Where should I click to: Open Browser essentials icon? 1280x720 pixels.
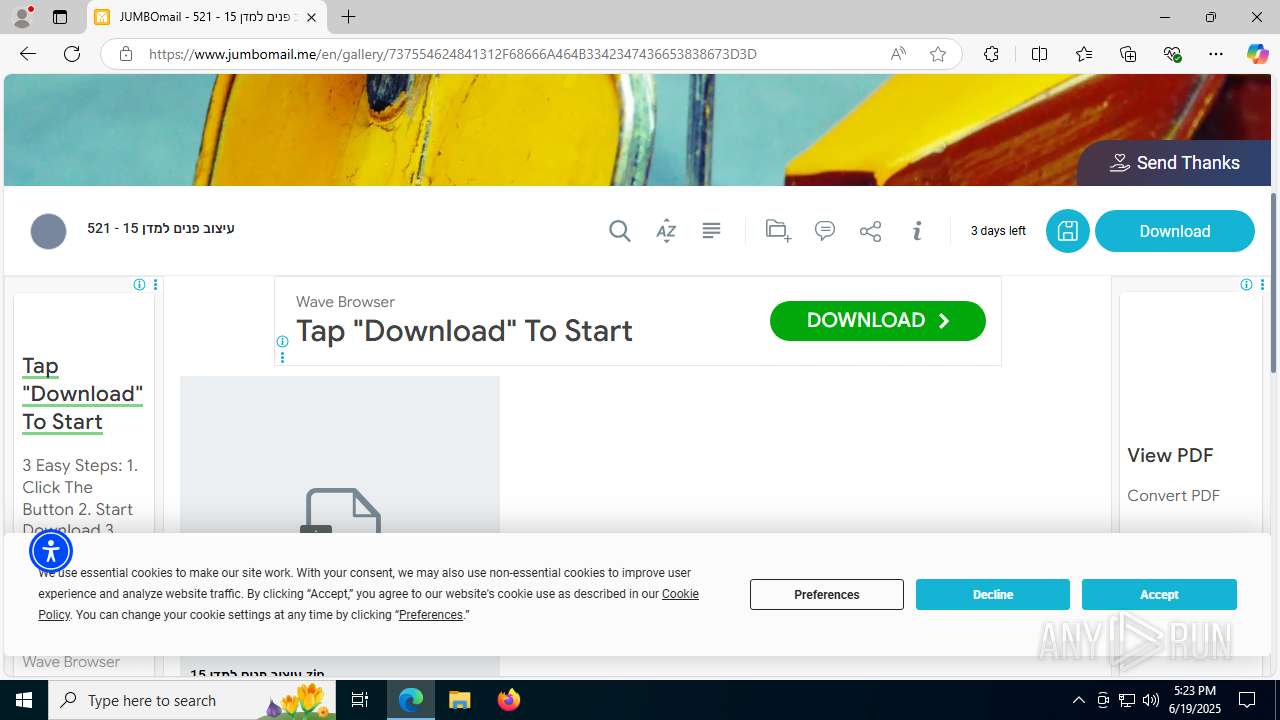[x=1172, y=54]
